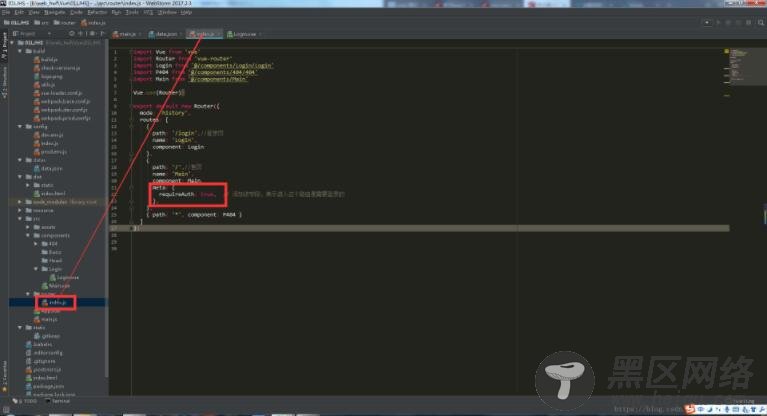Select check-versions.js in project tree
Viewport: 767px width, 416px height.
(x=57, y=68)
